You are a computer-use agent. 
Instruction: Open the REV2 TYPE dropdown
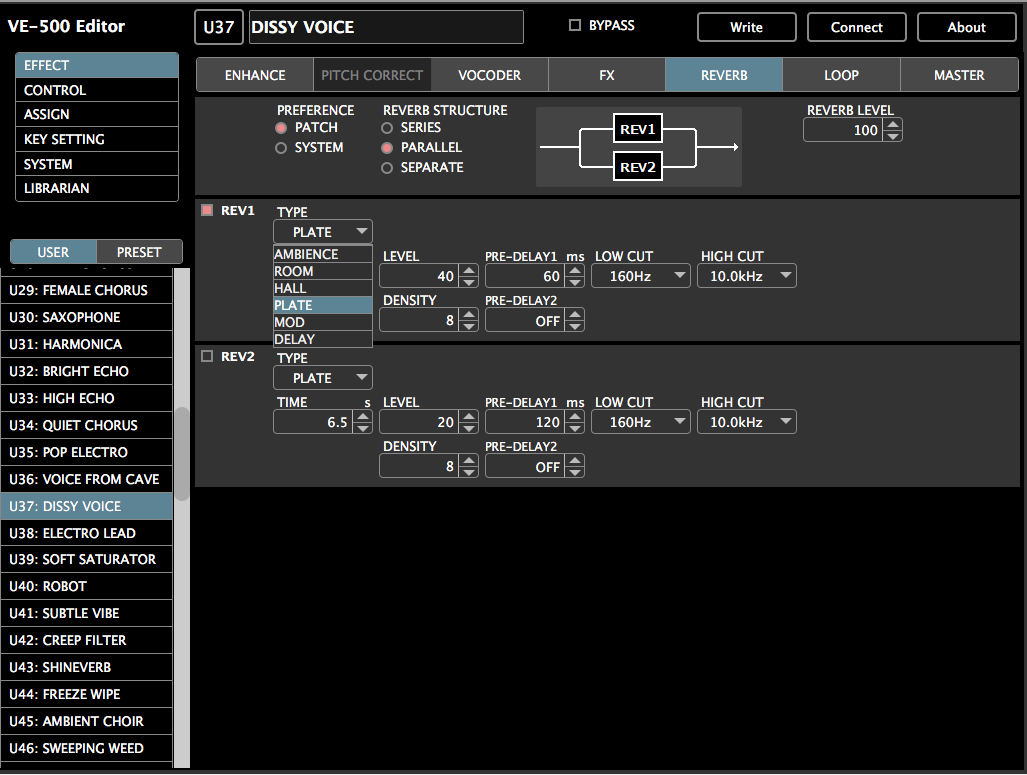click(322, 377)
